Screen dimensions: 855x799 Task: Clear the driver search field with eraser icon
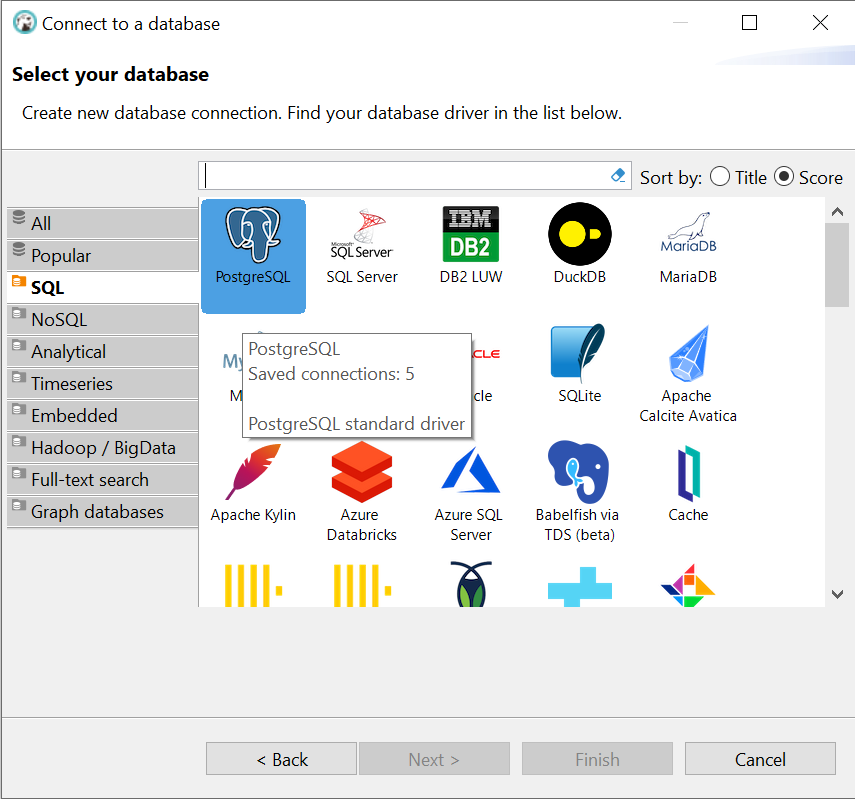click(x=618, y=176)
